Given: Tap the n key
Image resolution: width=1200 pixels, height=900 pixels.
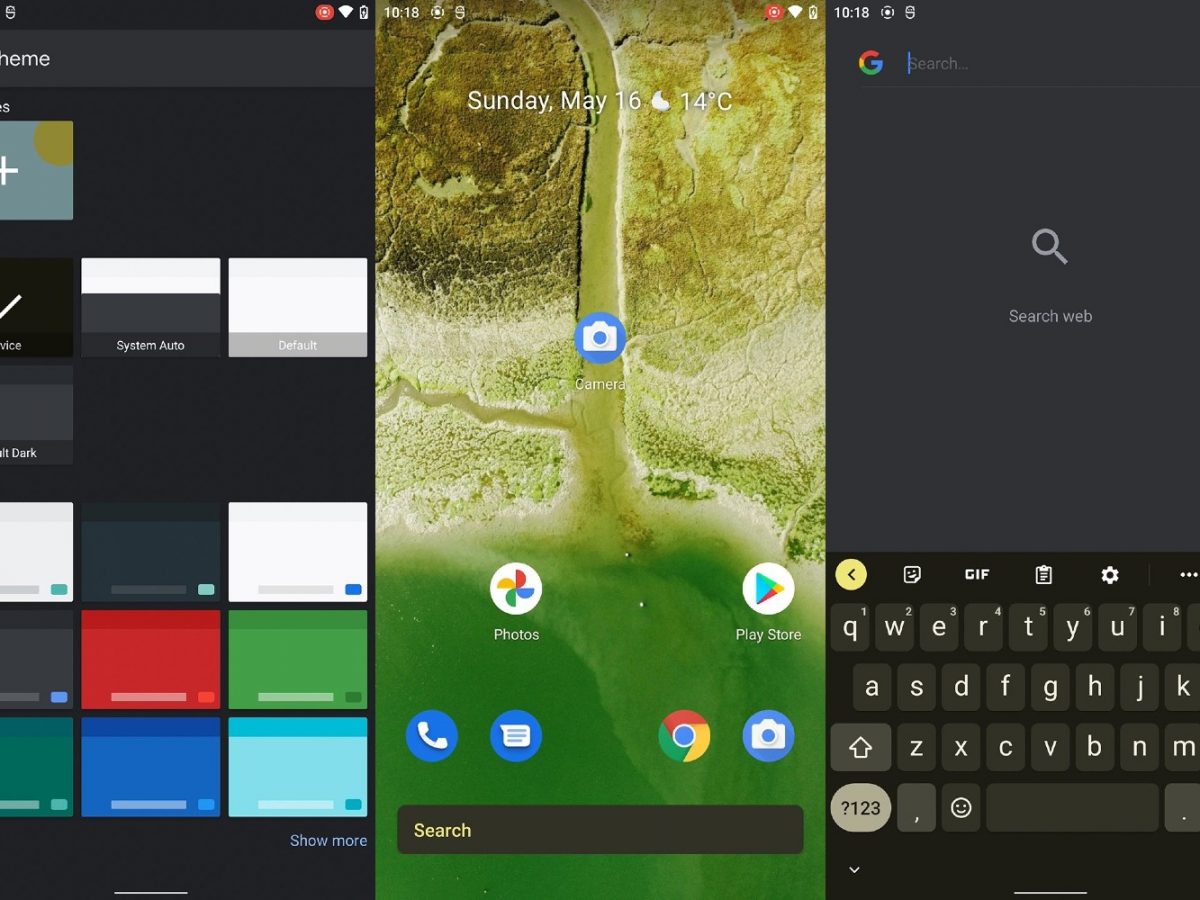Looking at the screenshot, I should point(1139,747).
